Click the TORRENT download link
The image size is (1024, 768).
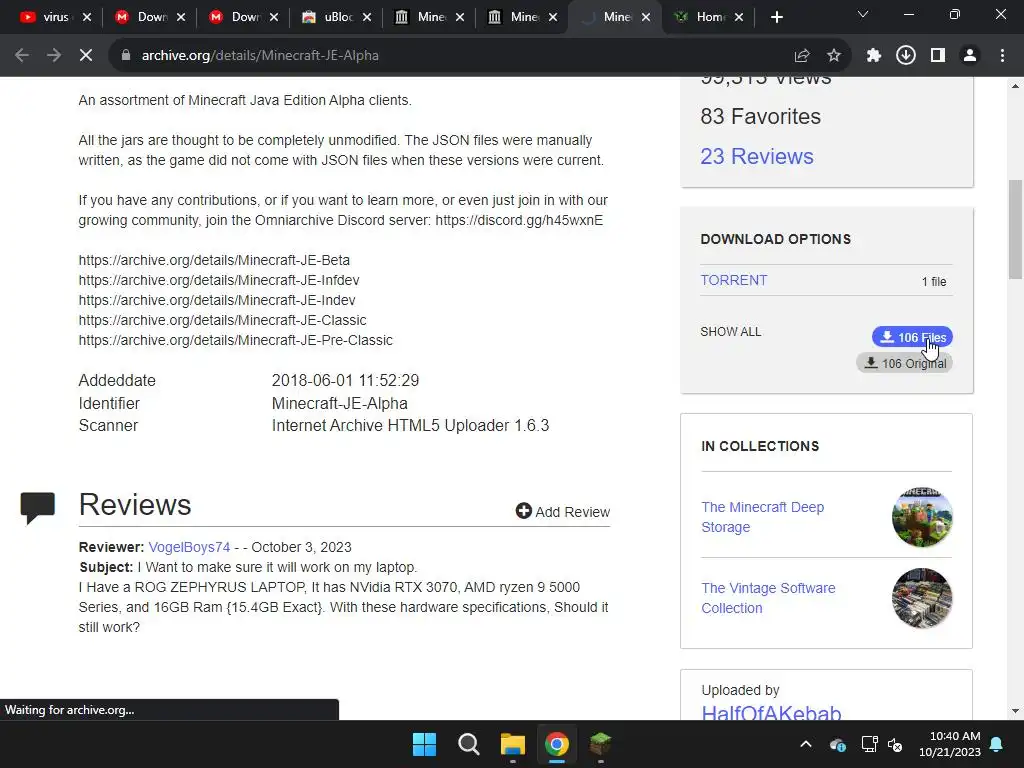[x=733, y=280]
